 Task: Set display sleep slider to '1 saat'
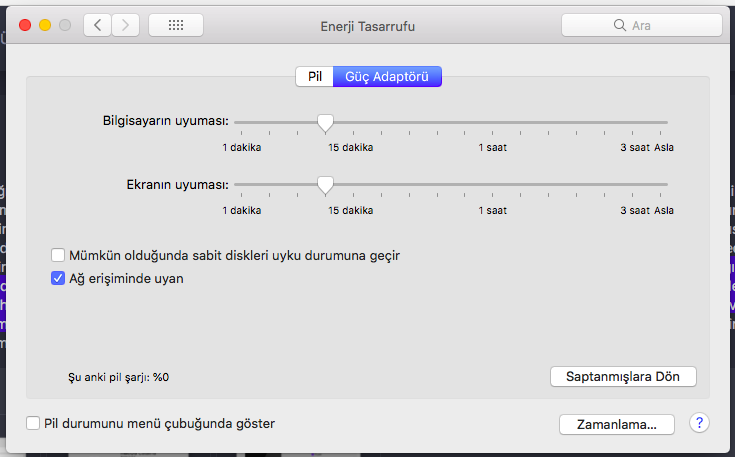click(492, 185)
